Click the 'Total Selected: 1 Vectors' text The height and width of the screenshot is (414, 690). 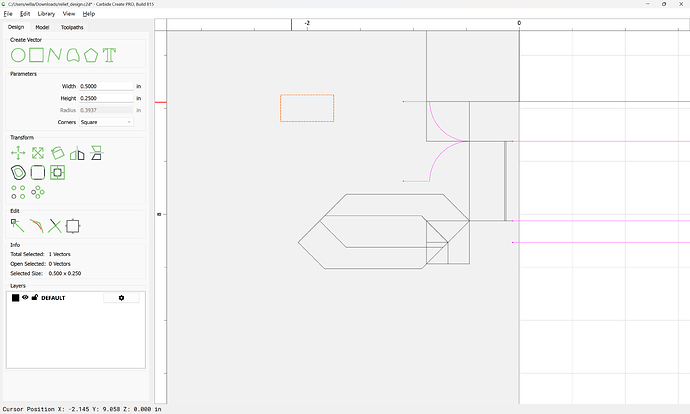tap(40, 254)
